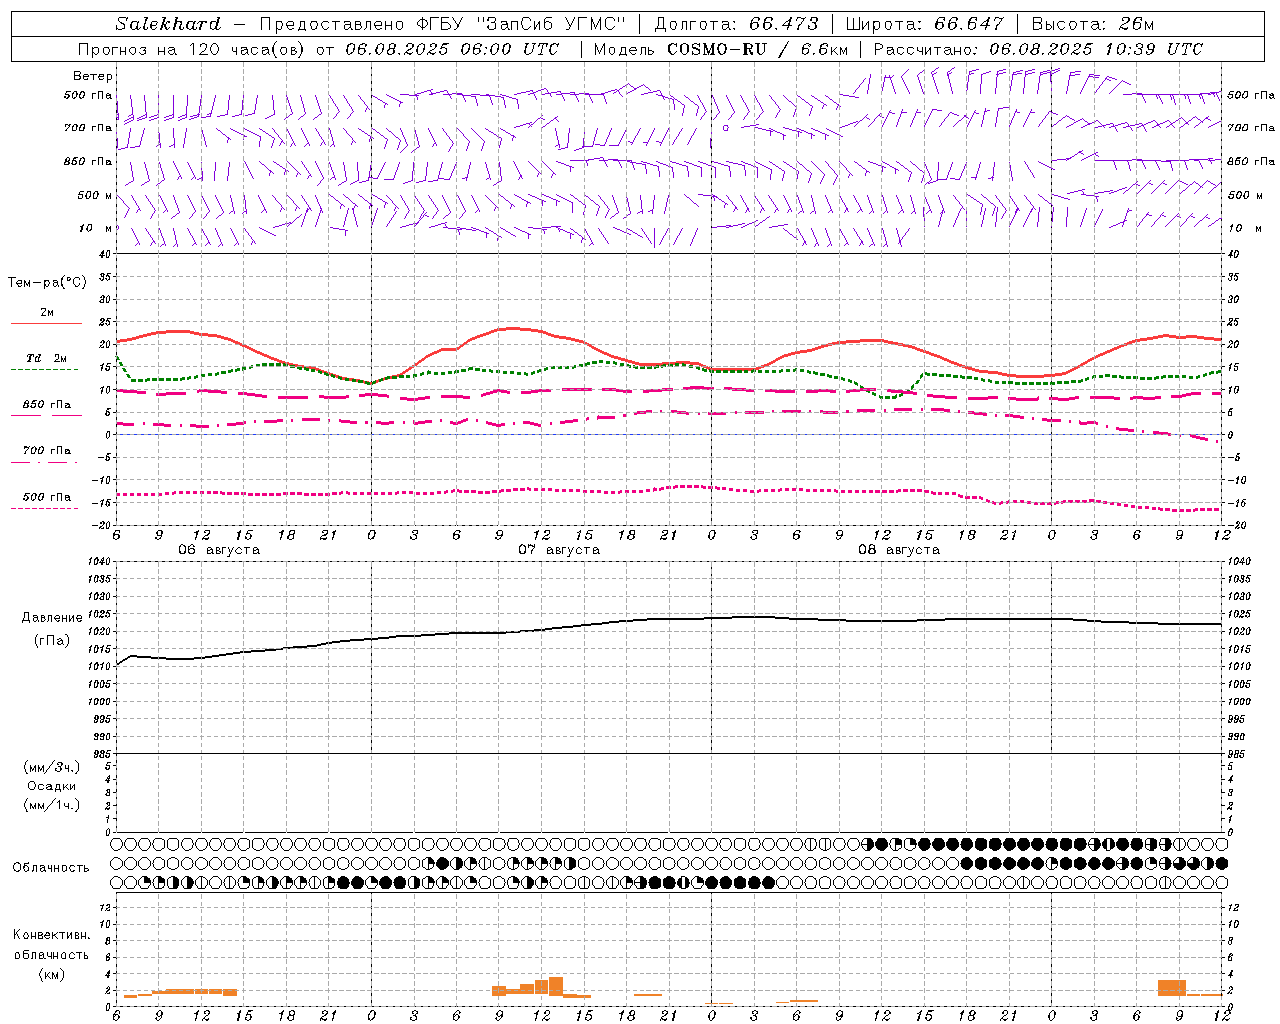Viewport: 1280px width, 1024px height.
Task: Click the (км) convective cloud unit label
Action: coord(51,974)
